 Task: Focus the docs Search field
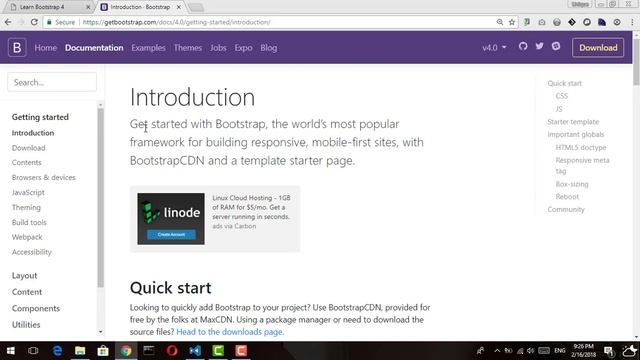pyautogui.click(x=52, y=82)
